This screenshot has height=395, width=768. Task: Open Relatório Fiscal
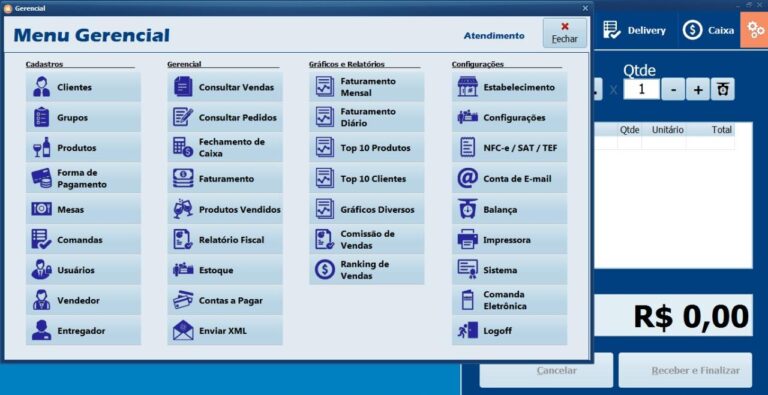(x=225, y=240)
